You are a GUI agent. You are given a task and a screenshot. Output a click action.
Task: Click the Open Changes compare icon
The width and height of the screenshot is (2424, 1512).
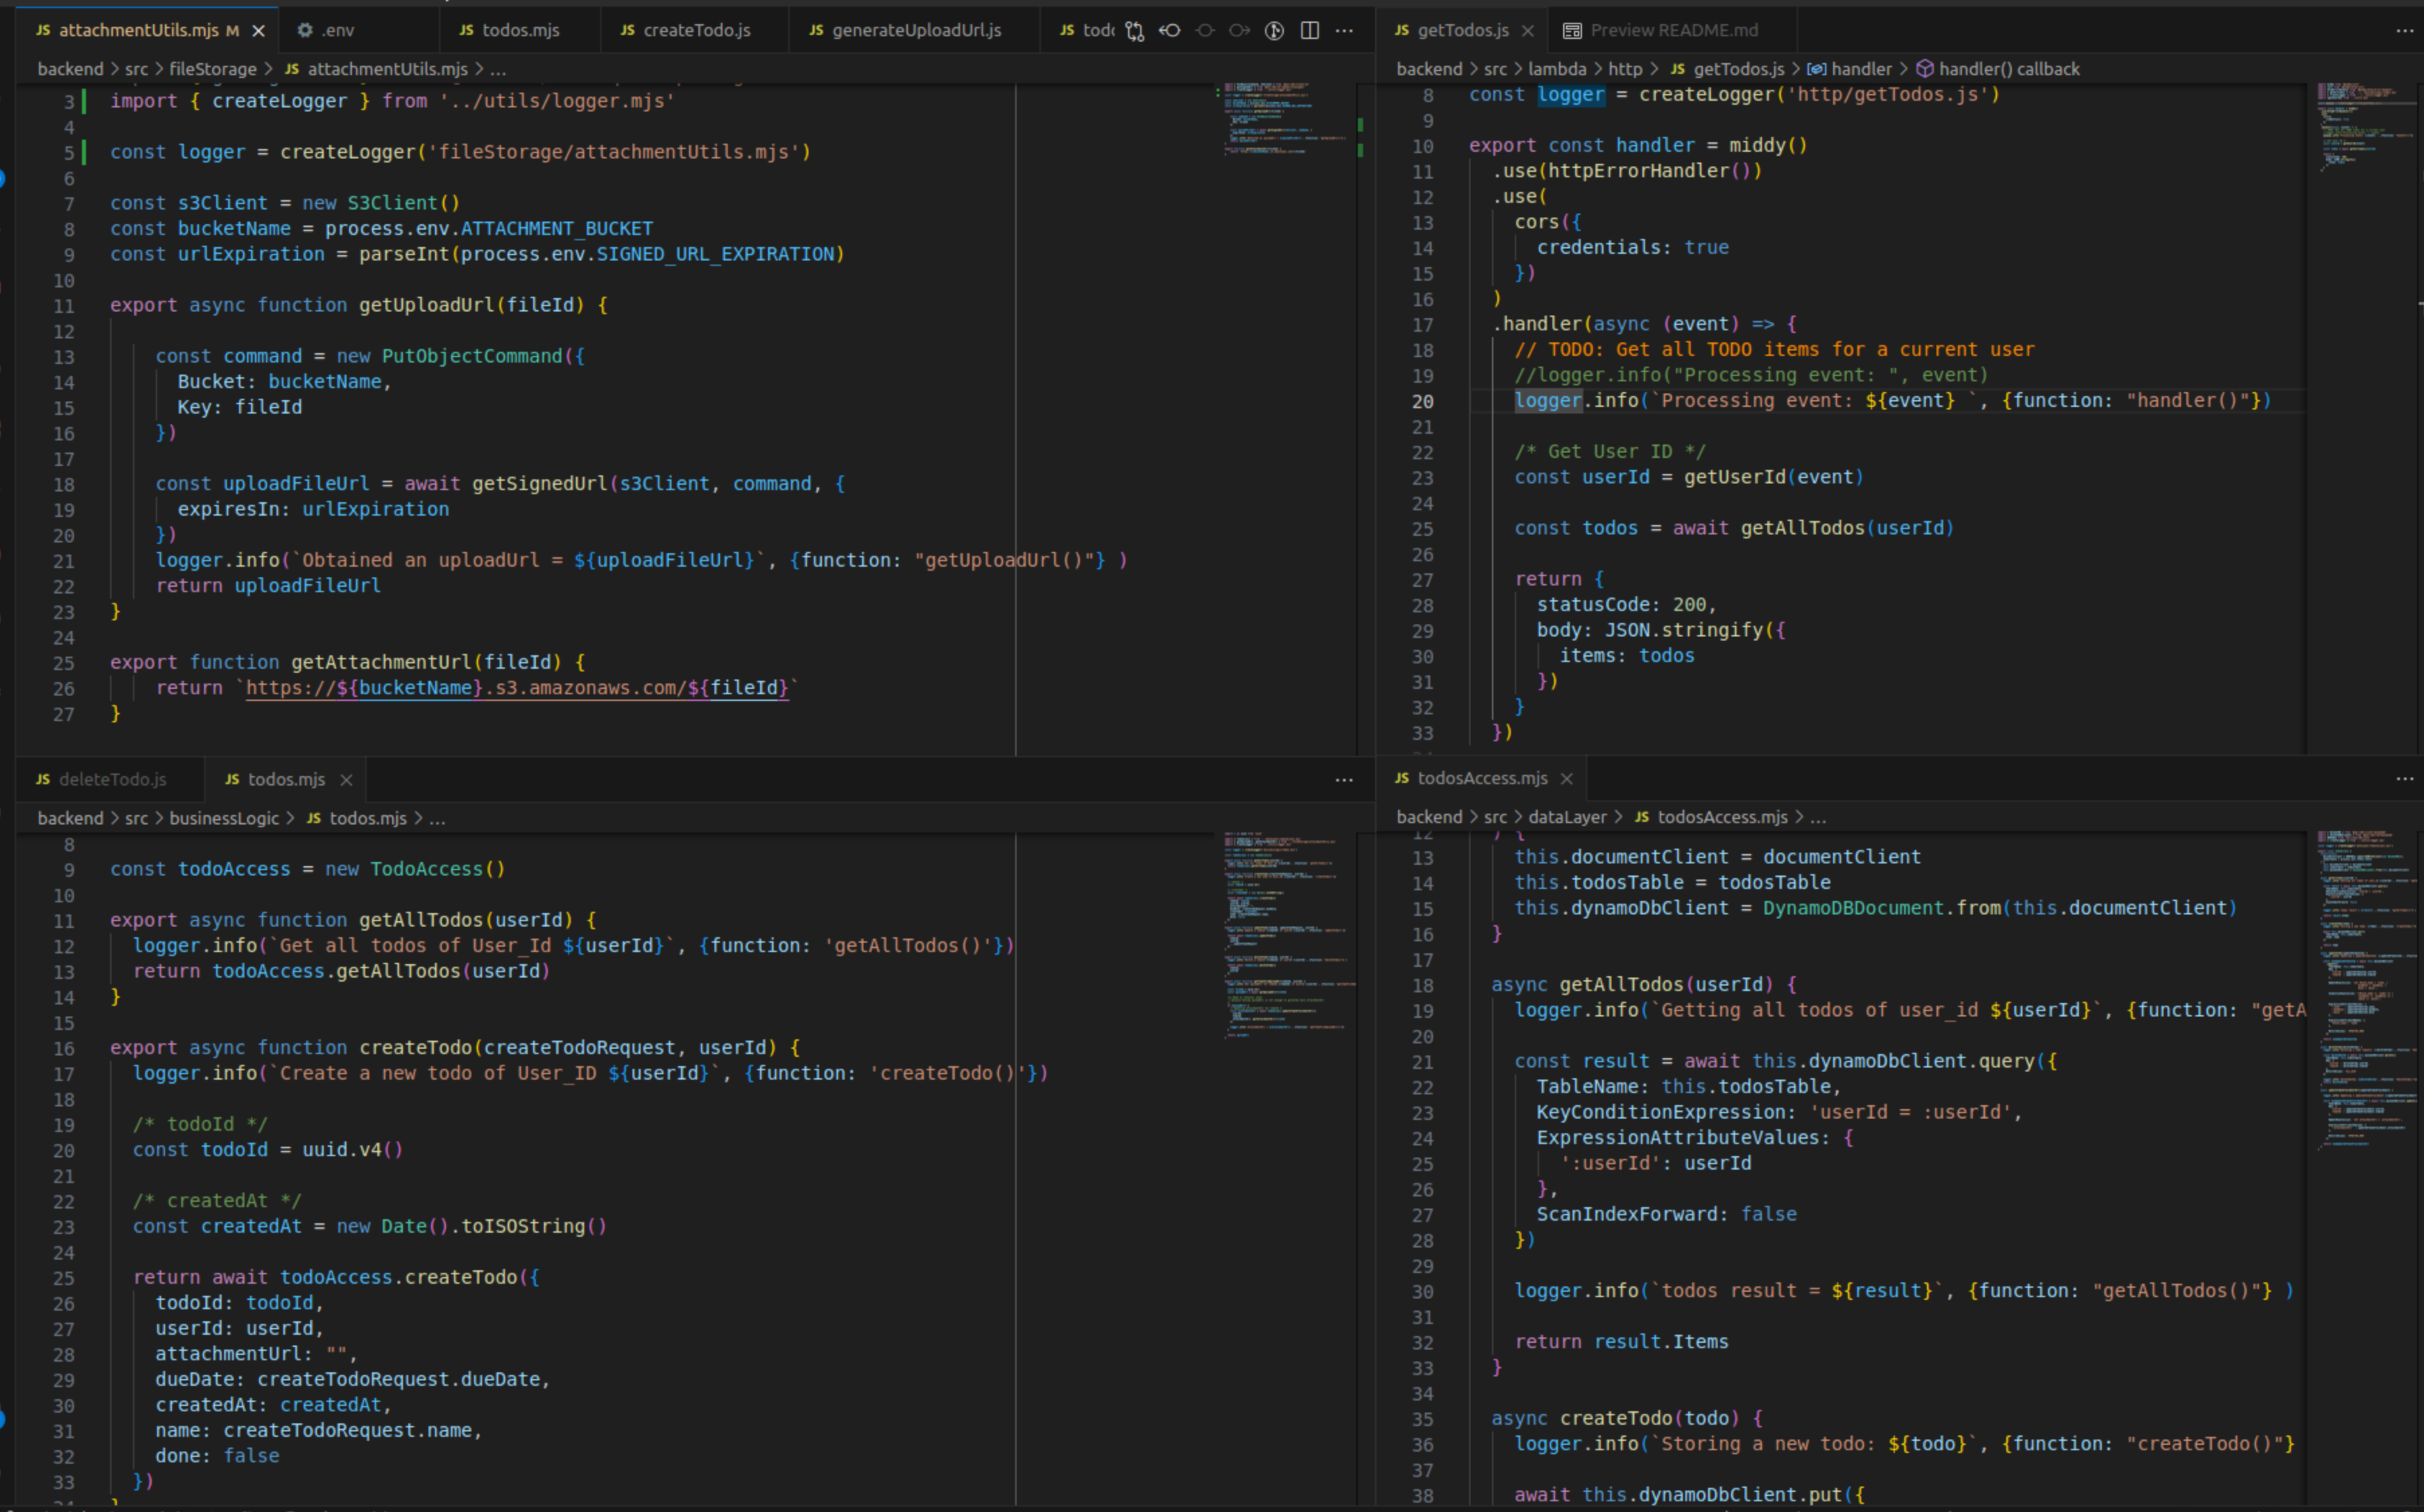point(1134,31)
